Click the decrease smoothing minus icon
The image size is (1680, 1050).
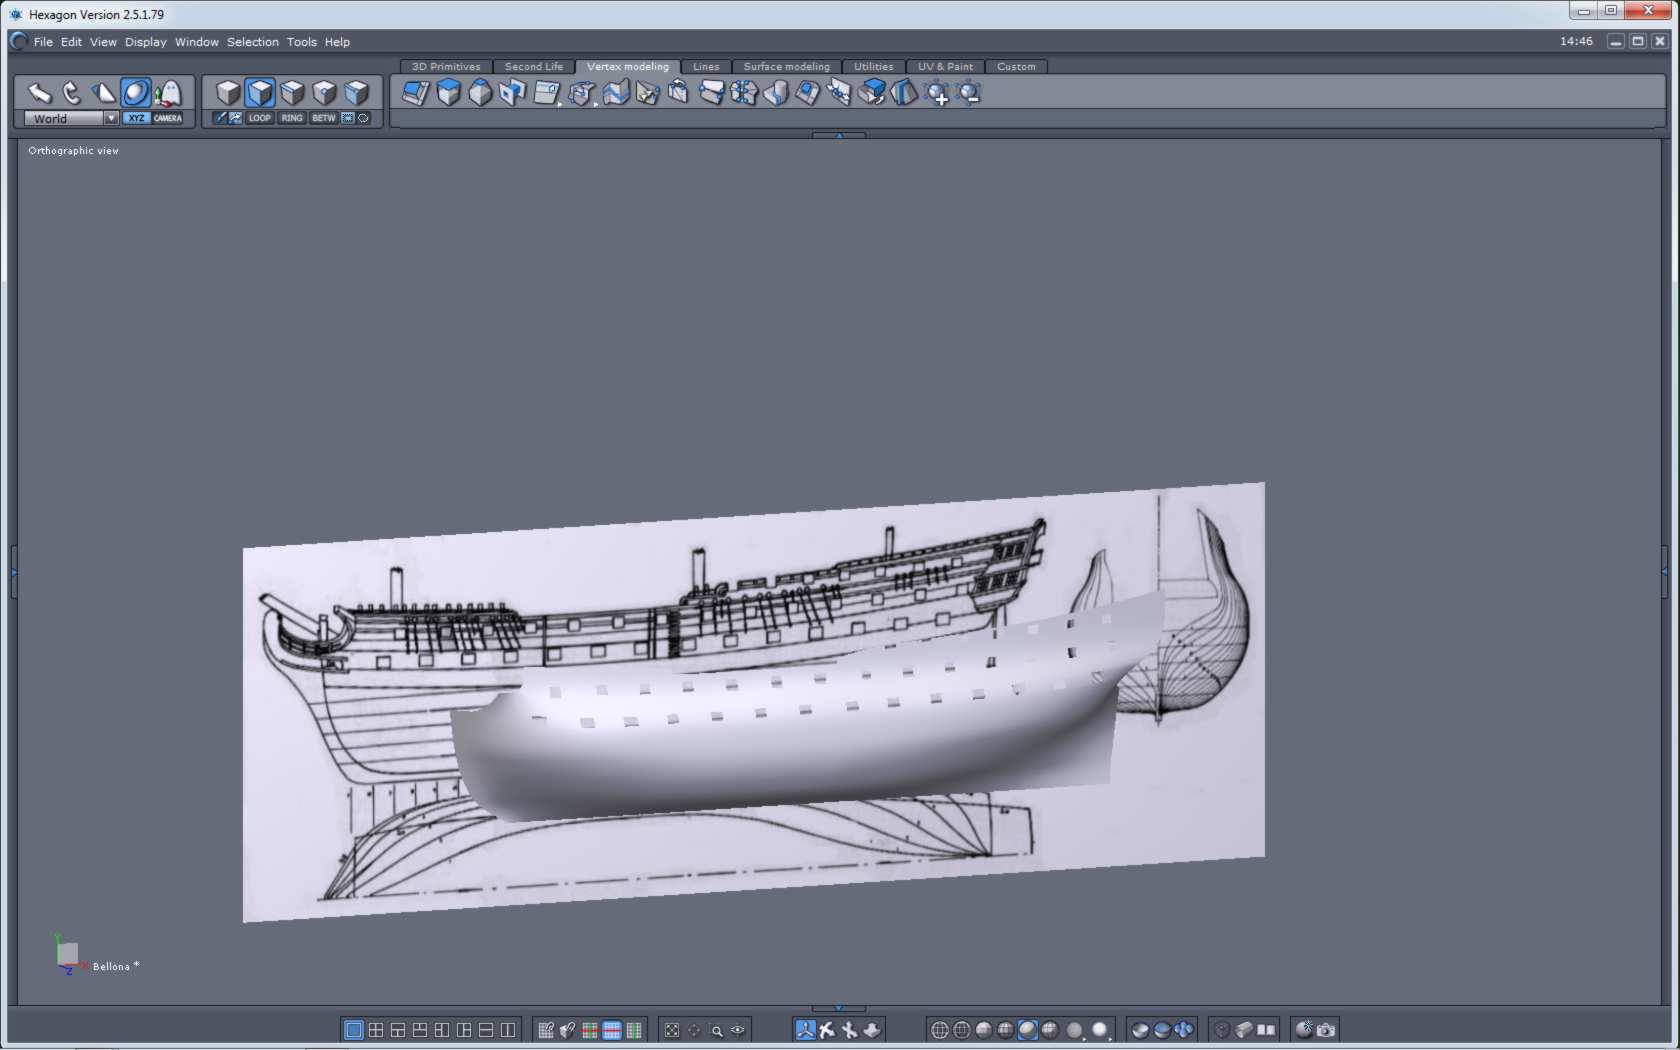click(x=968, y=93)
